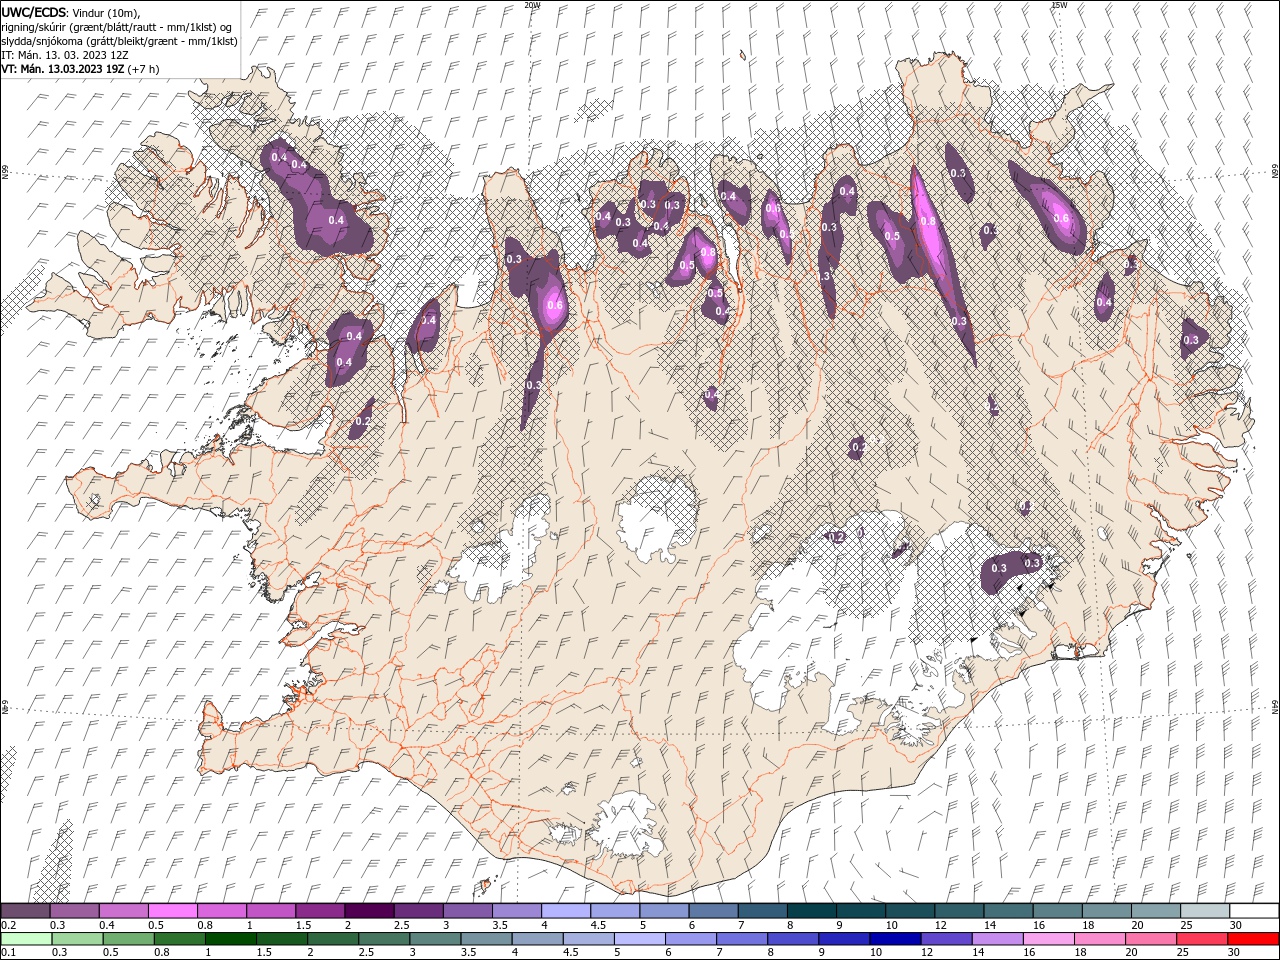Click the 0.1 label under the rain legend
The image size is (1280, 960).
(x=8, y=952)
